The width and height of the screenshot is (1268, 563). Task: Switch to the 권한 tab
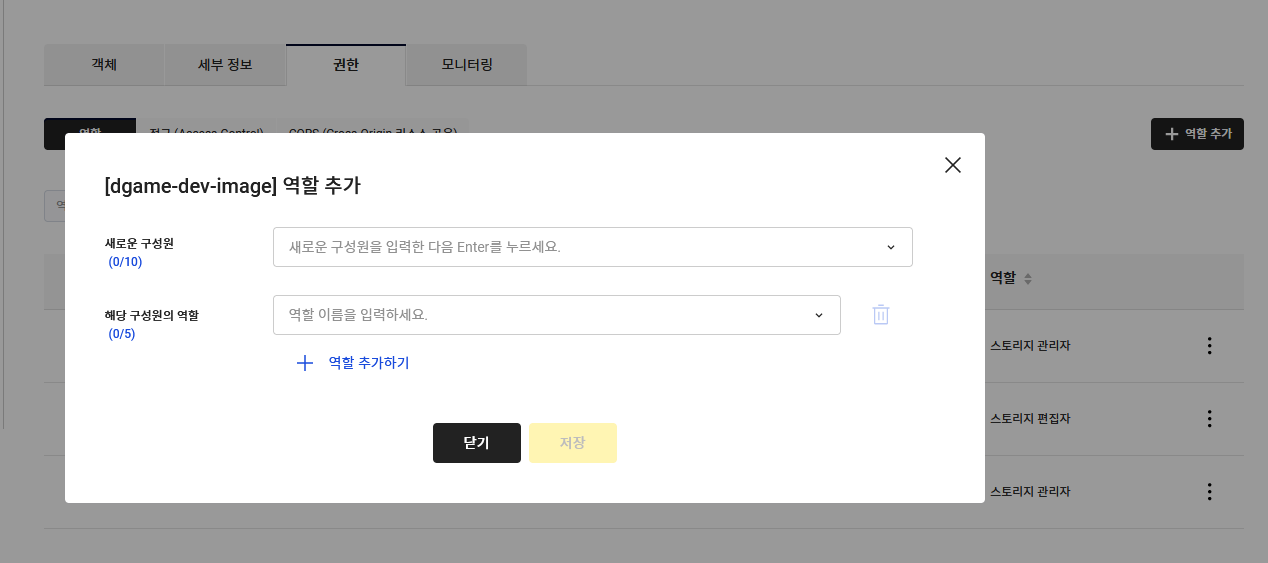pos(346,65)
